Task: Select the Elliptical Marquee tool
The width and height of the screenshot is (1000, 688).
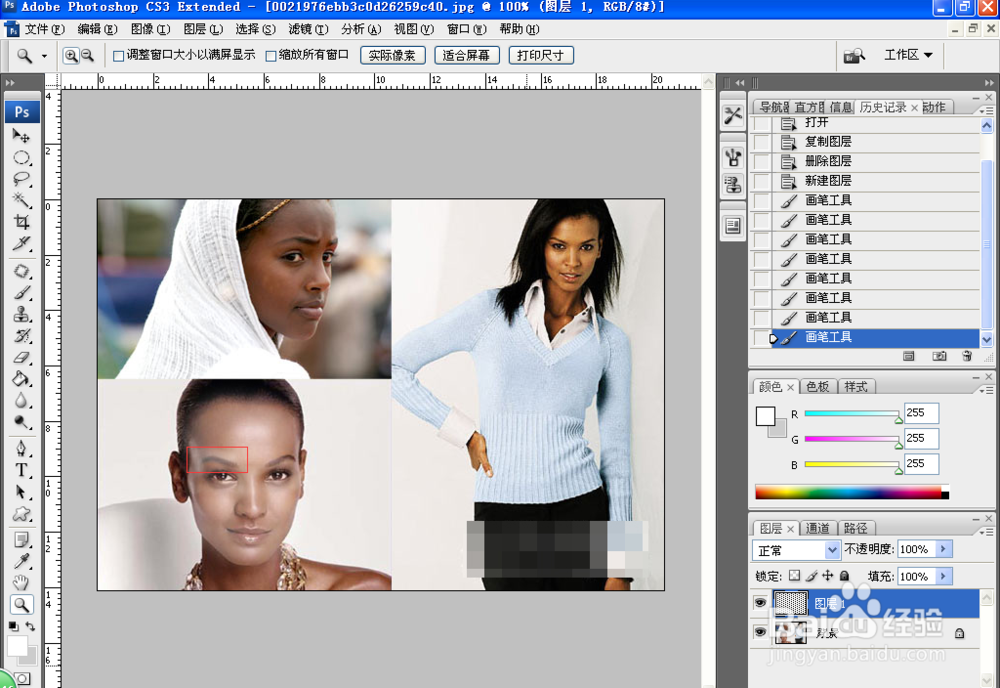Action: [x=22, y=157]
